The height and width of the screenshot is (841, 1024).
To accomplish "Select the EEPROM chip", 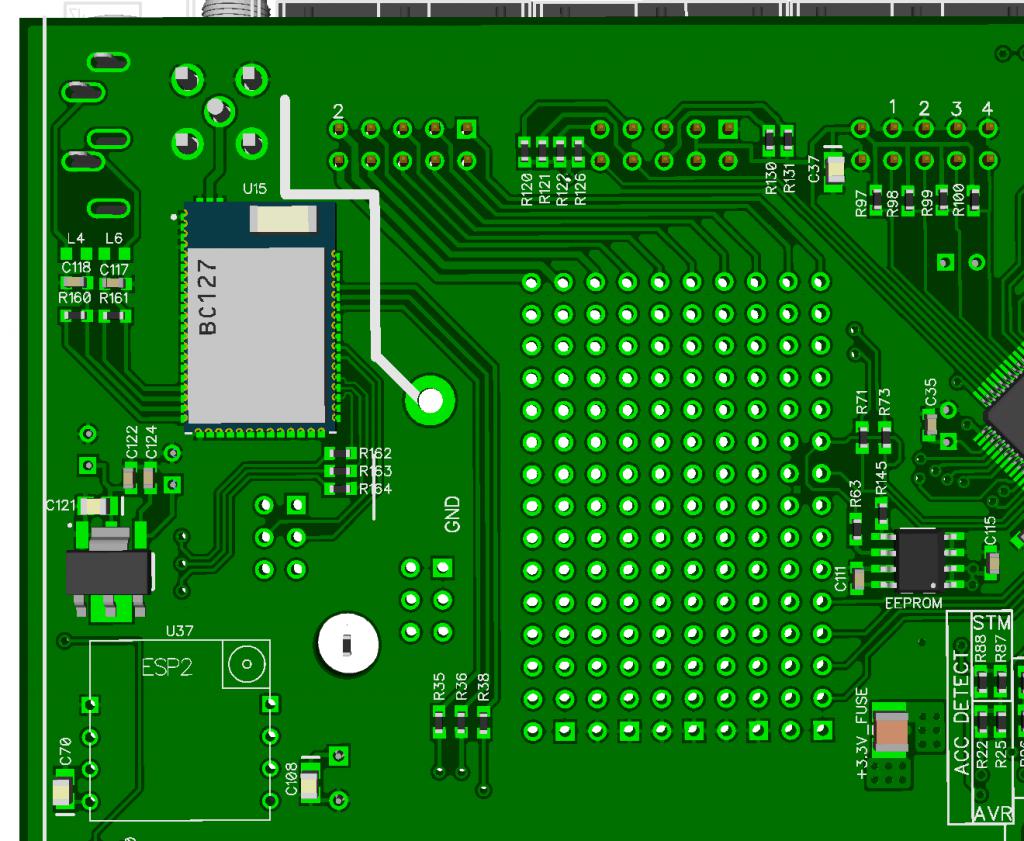I will coord(917,561).
